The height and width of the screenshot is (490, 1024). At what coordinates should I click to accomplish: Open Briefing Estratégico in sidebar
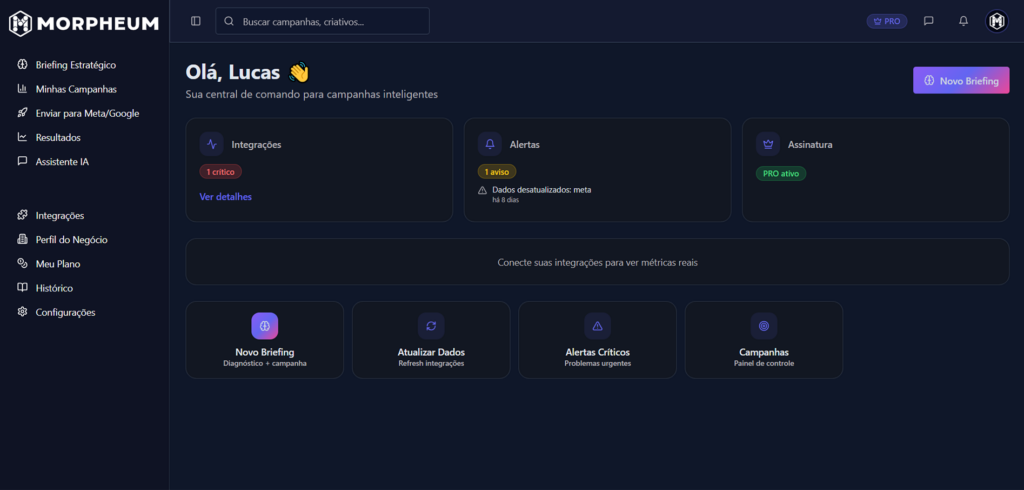tap(75, 65)
